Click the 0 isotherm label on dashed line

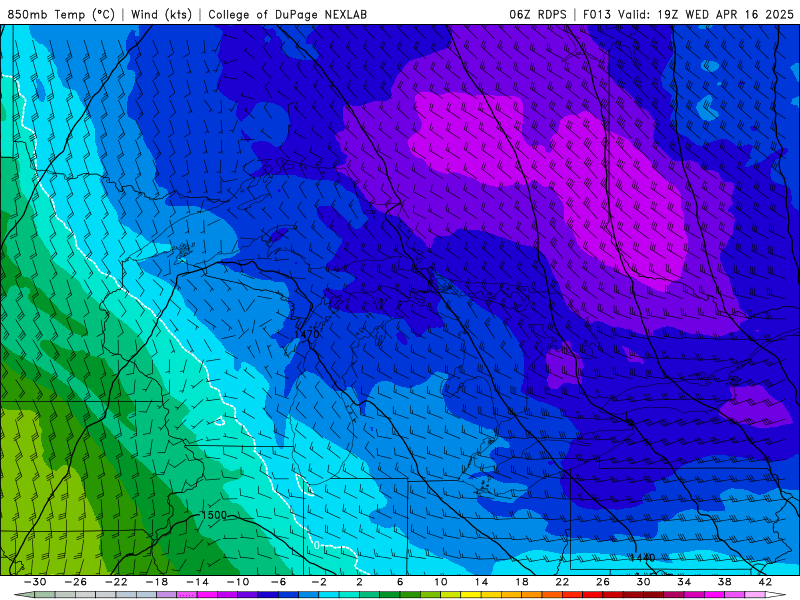click(x=317, y=545)
